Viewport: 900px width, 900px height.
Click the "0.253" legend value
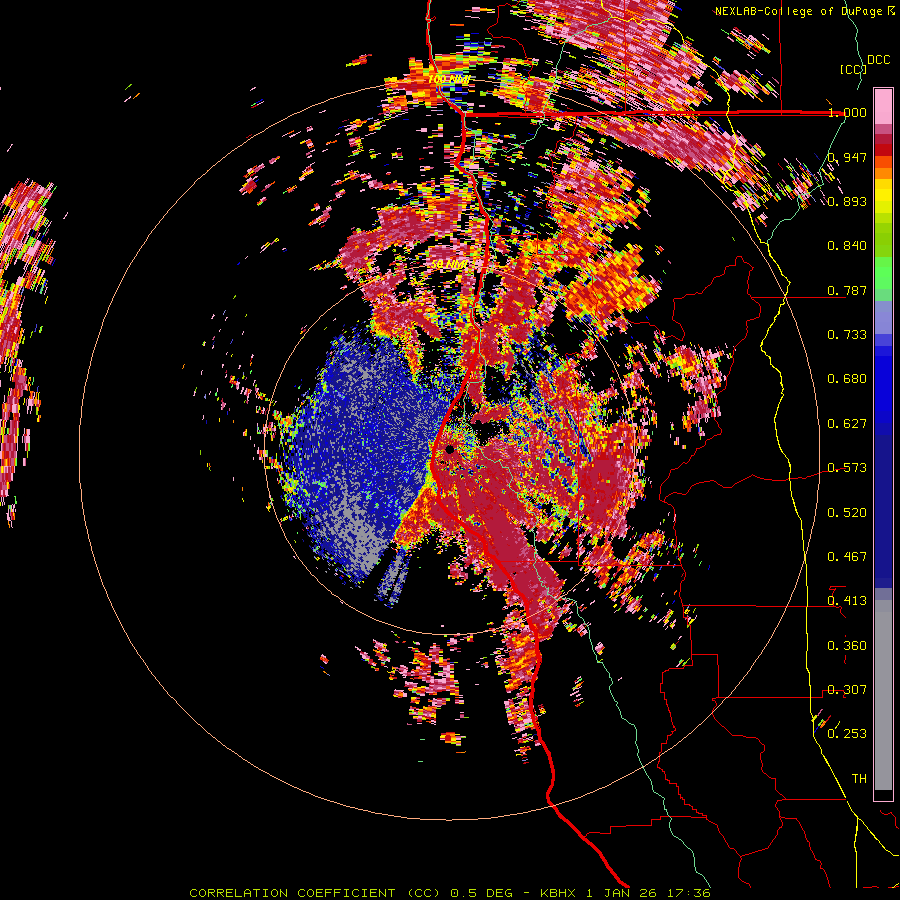[x=847, y=734]
